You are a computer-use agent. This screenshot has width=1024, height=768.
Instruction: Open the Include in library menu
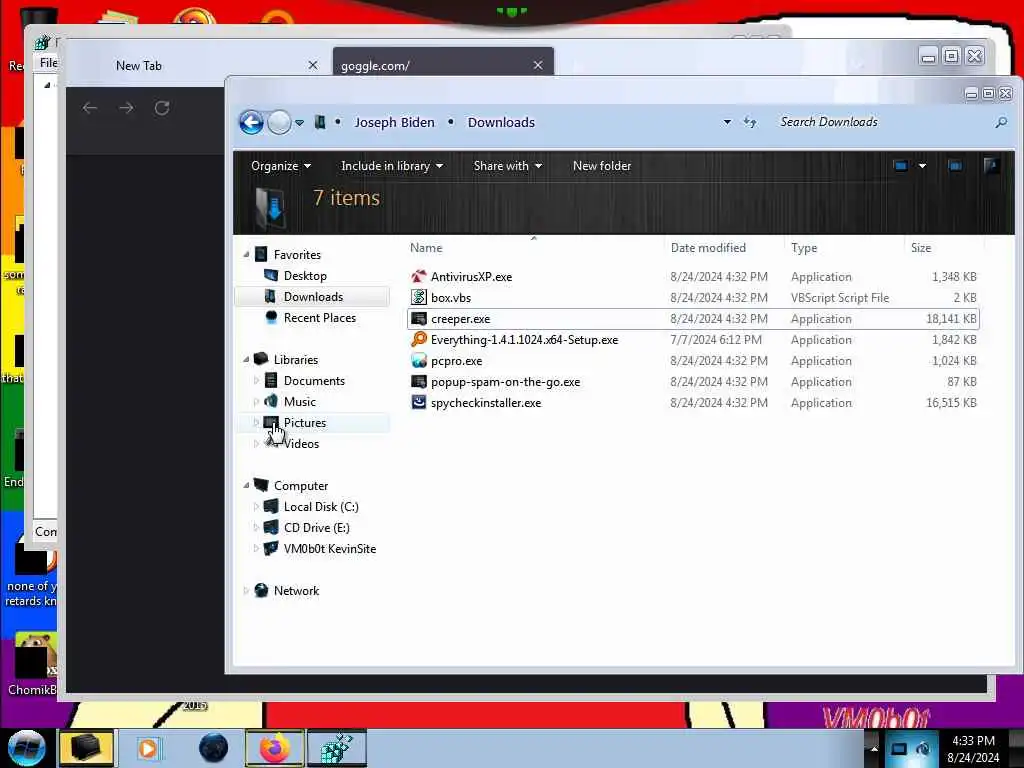[392, 166]
